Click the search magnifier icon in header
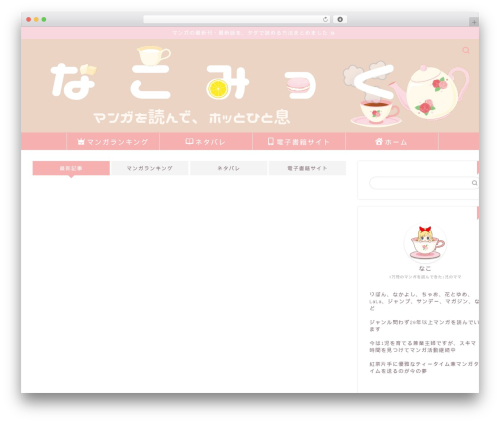500x423 pixels. (x=466, y=50)
